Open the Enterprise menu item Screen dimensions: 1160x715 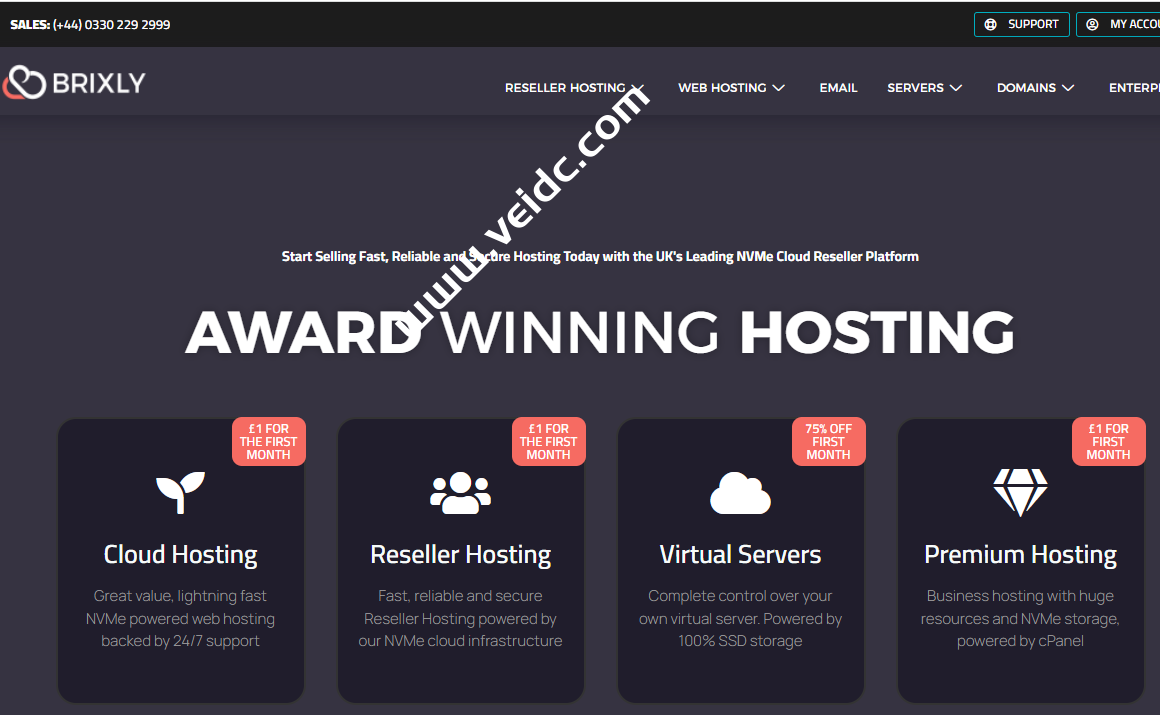pyautogui.click(x=1134, y=88)
